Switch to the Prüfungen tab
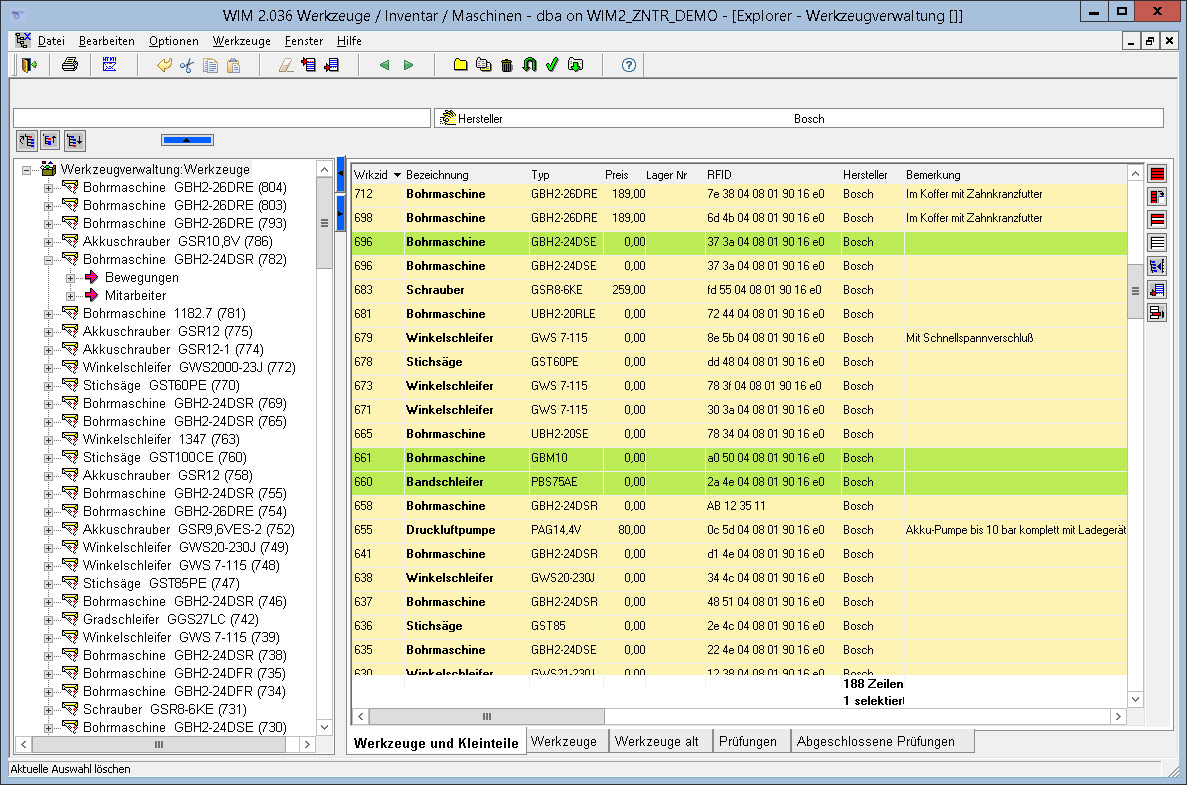This screenshot has width=1187, height=785. [748, 742]
